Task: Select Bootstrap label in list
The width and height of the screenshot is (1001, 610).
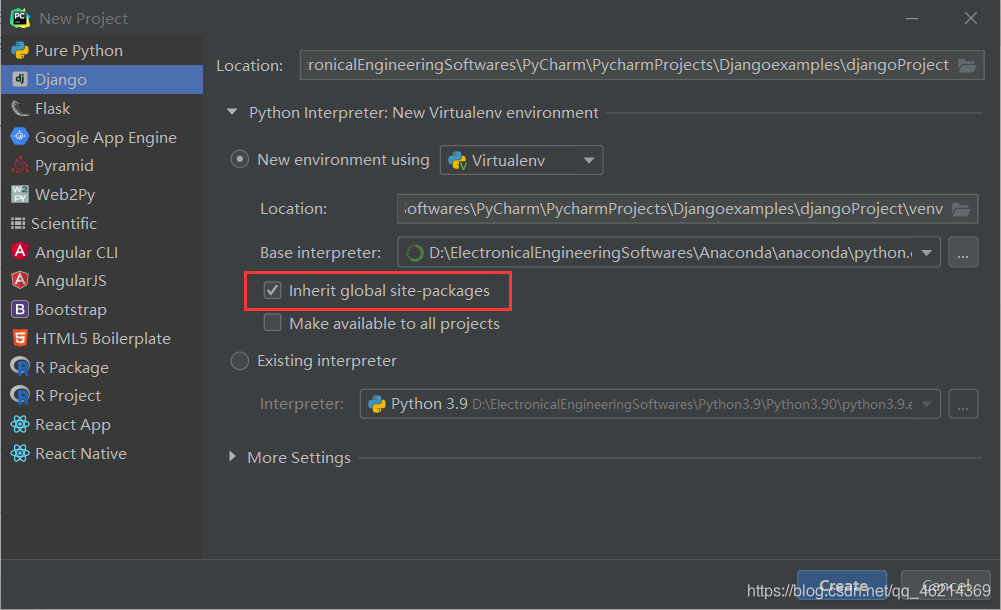Action: 70,309
